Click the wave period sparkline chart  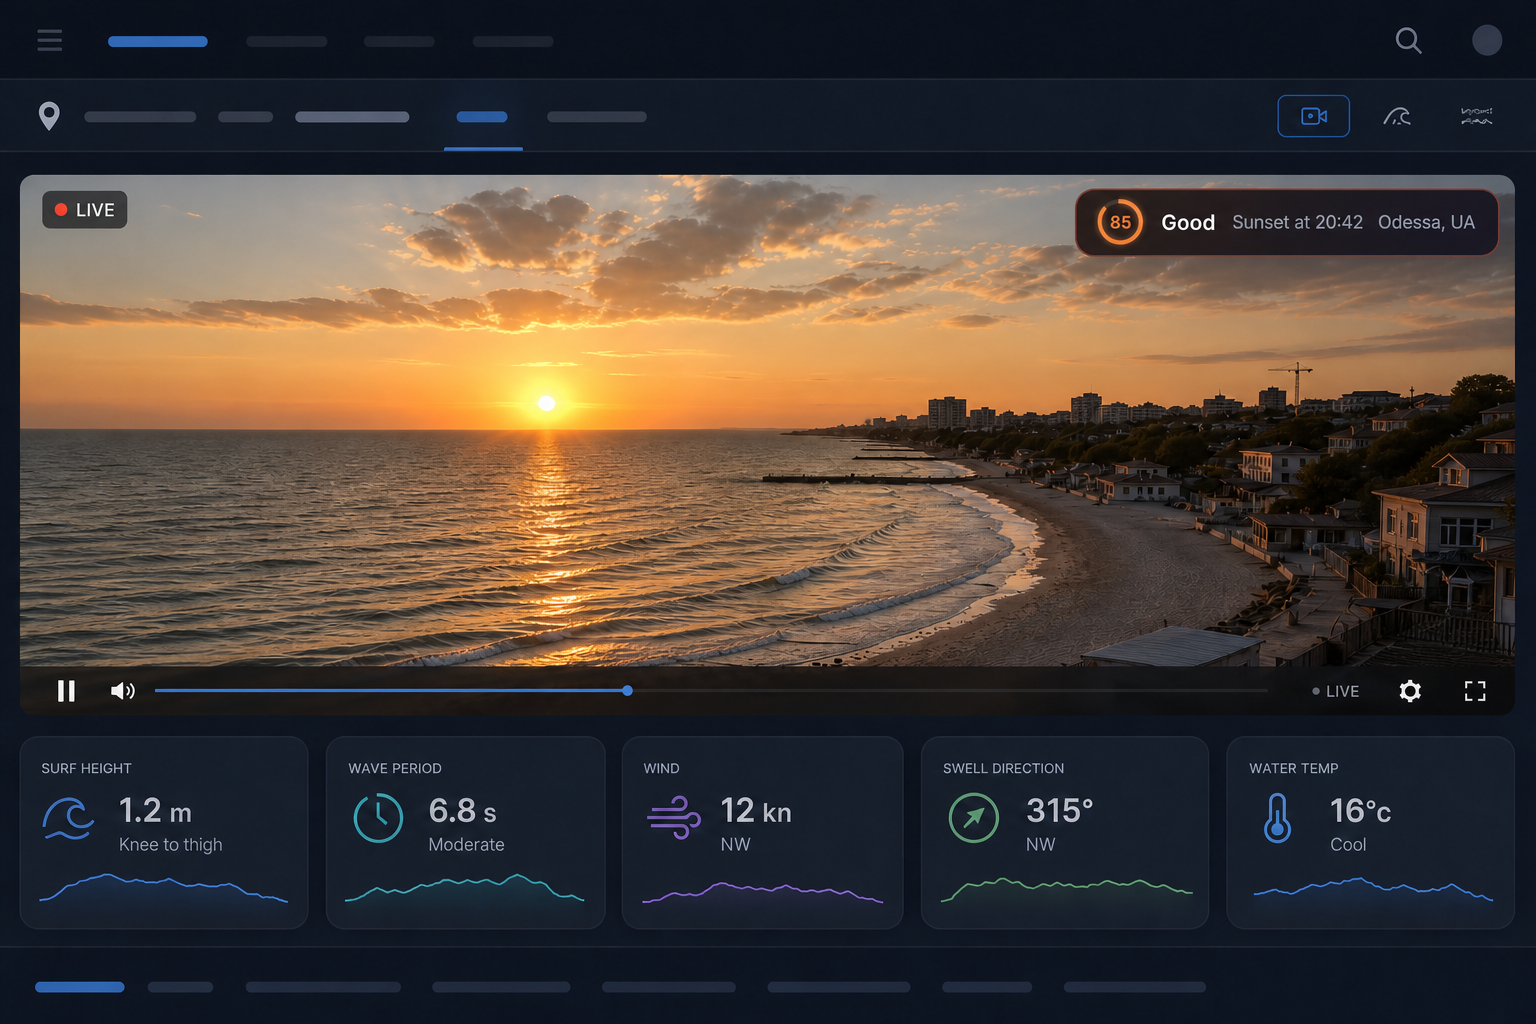click(x=465, y=888)
